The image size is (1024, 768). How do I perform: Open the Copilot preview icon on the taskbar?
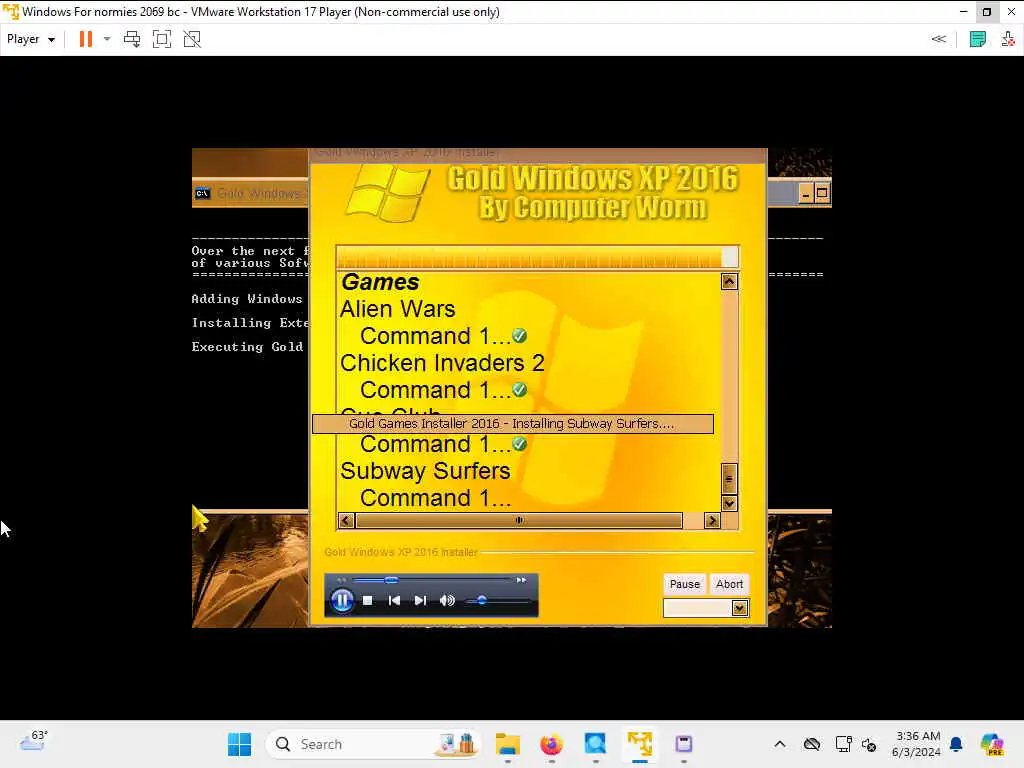(991, 744)
